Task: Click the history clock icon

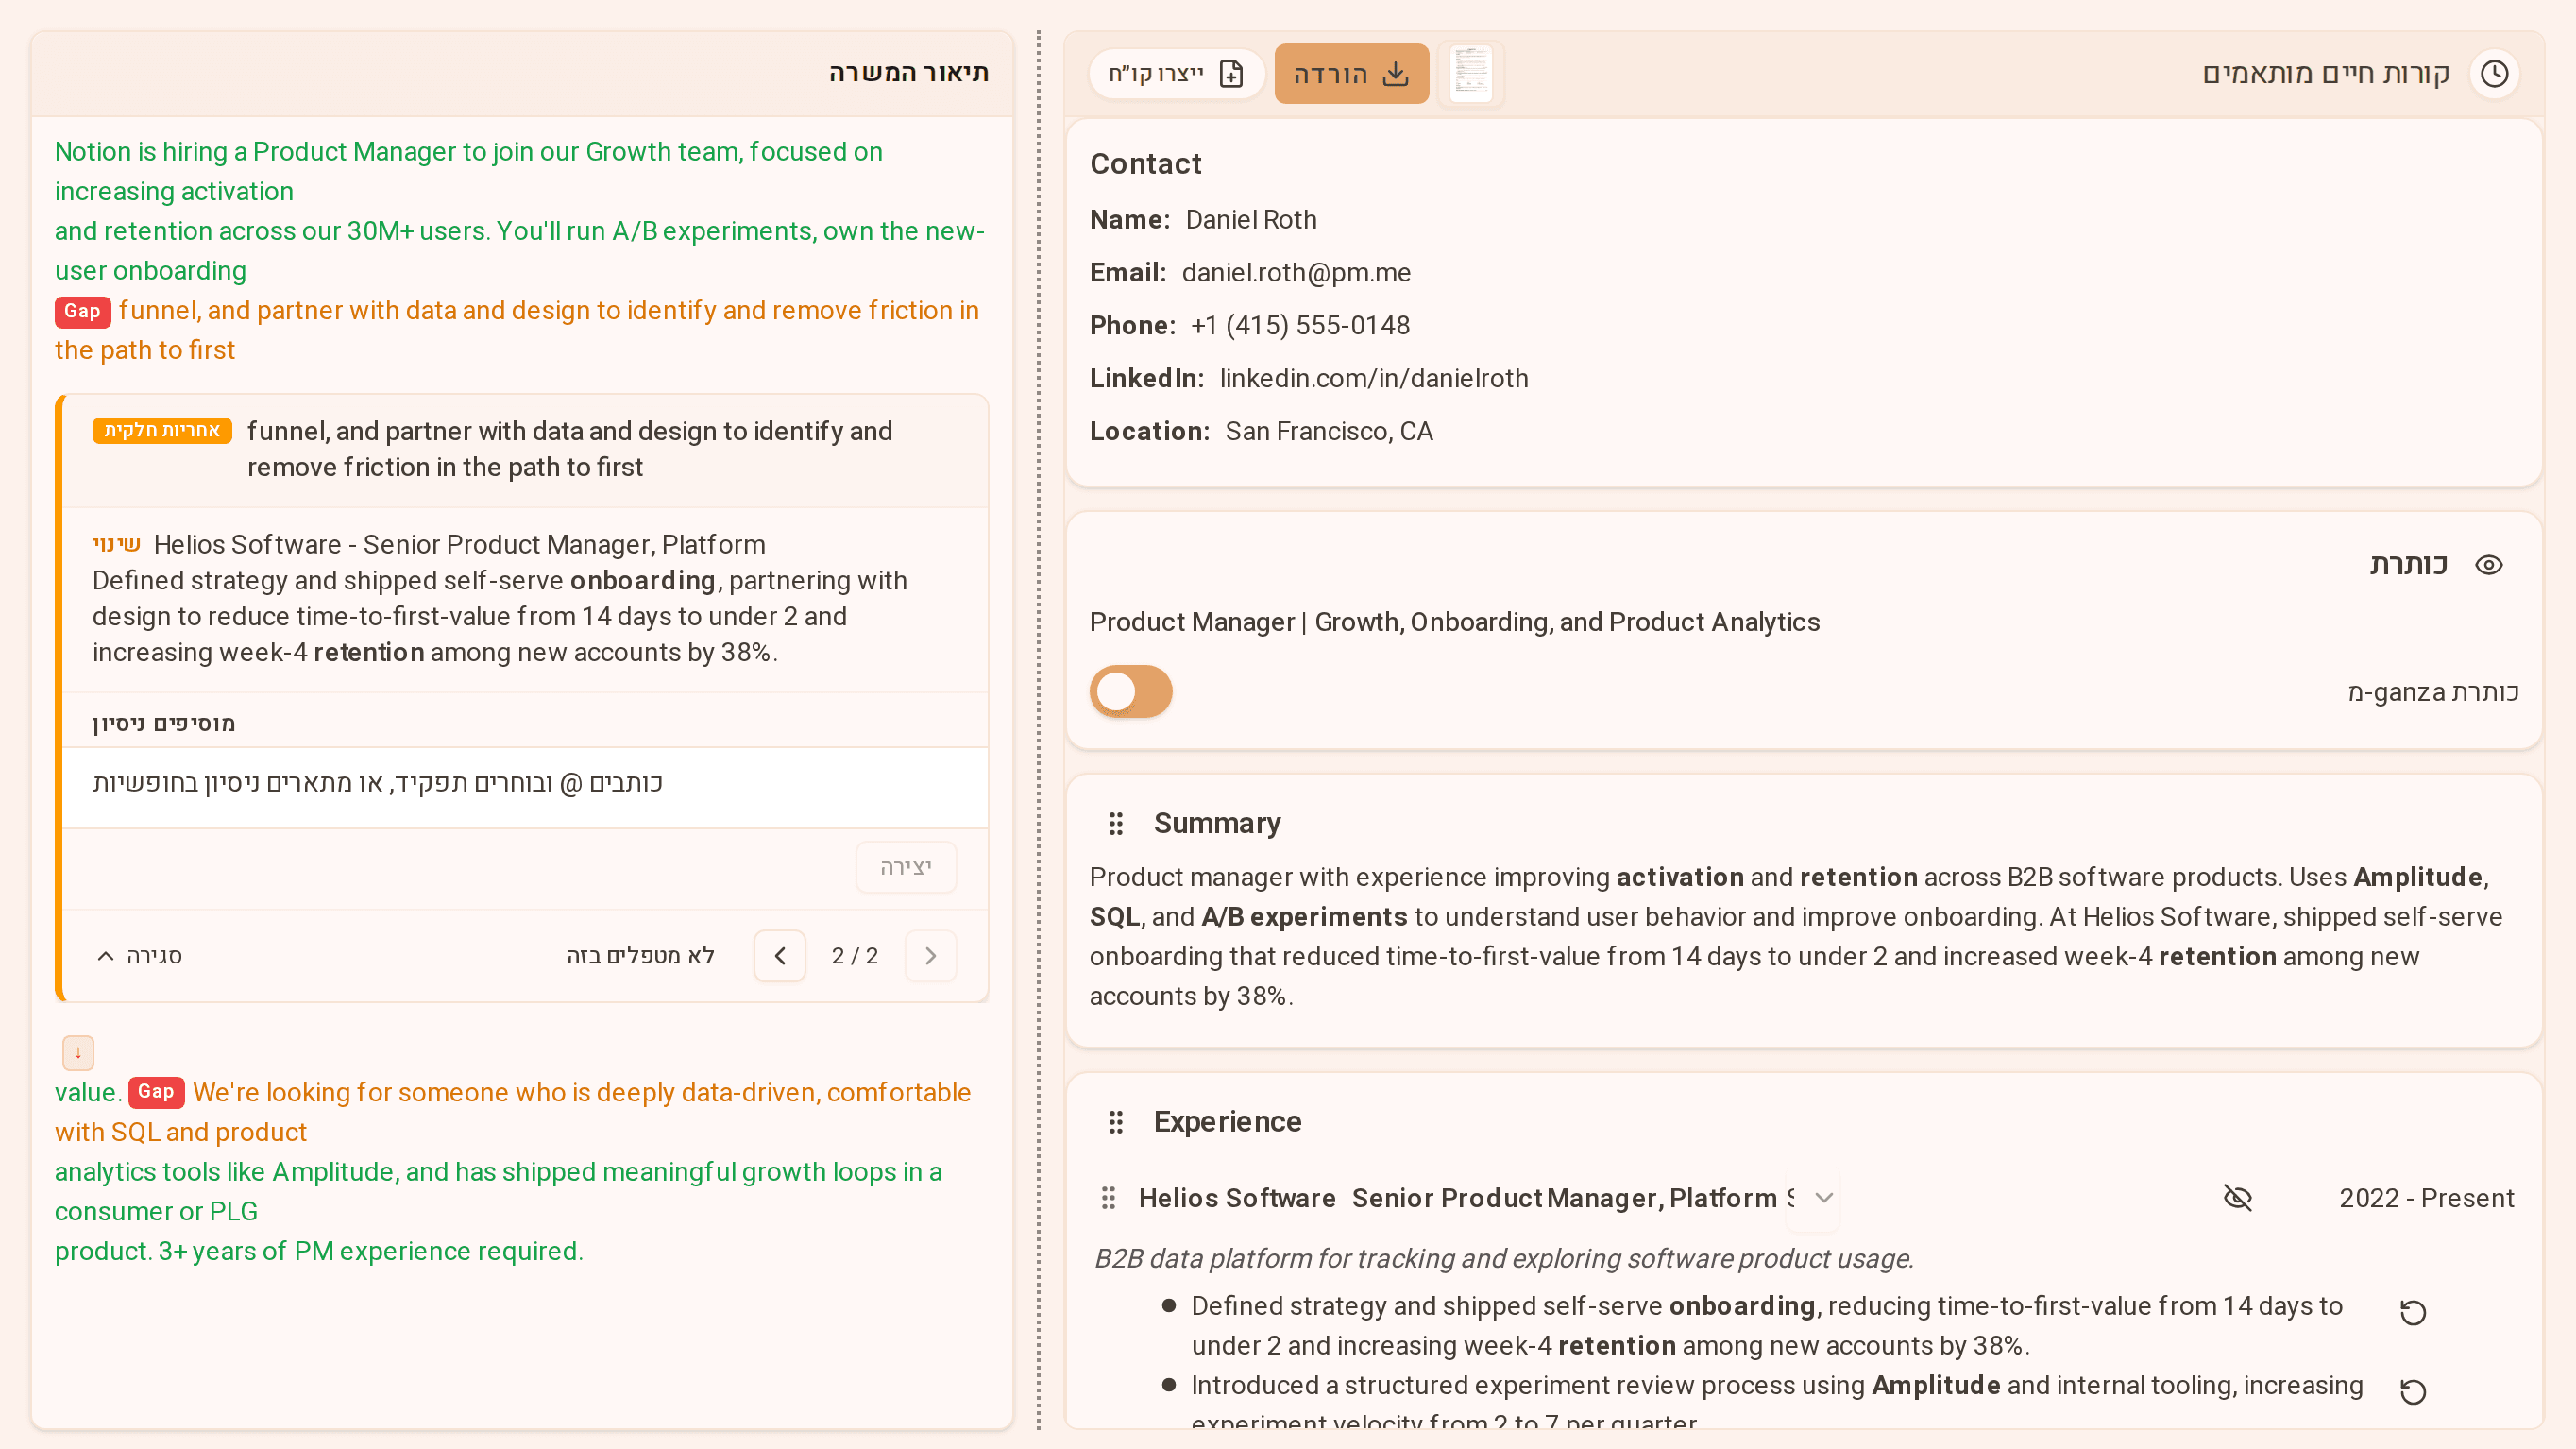Action: [x=2494, y=74]
